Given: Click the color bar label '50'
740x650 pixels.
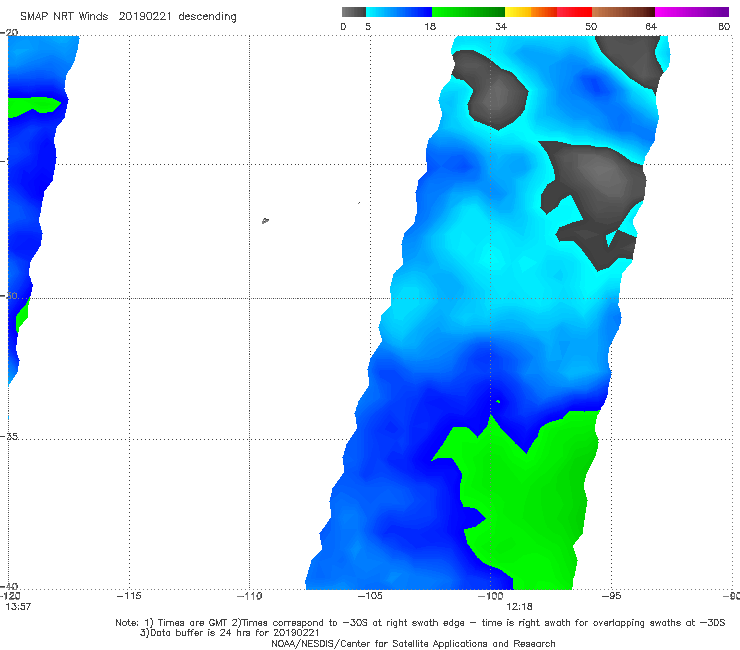Looking at the screenshot, I should click(591, 26).
